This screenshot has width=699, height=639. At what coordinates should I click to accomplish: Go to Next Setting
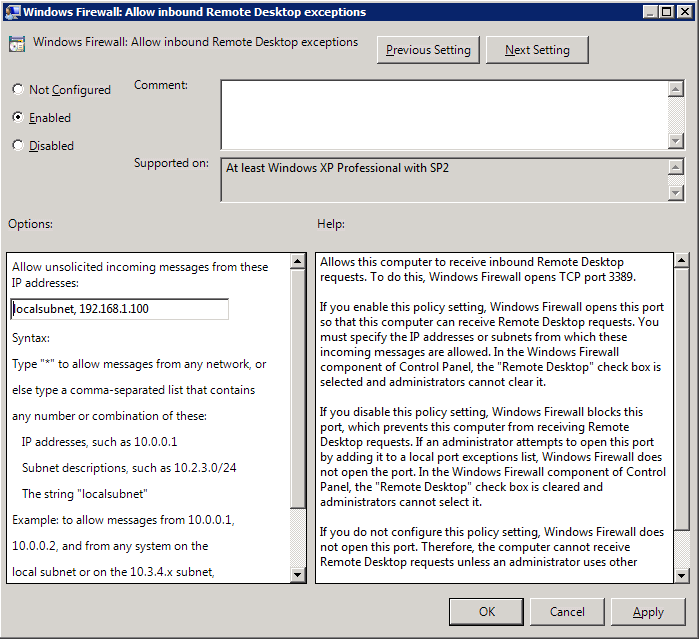tap(537, 50)
